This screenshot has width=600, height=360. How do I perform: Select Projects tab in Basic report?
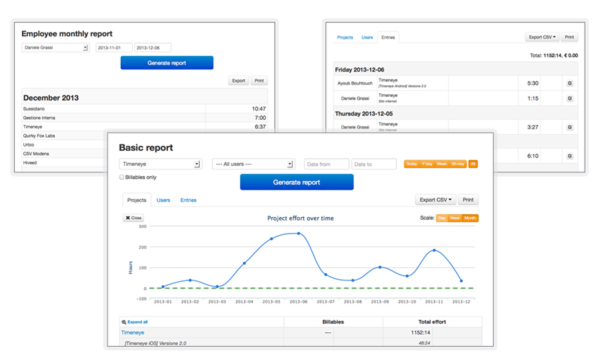[x=137, y=200]
